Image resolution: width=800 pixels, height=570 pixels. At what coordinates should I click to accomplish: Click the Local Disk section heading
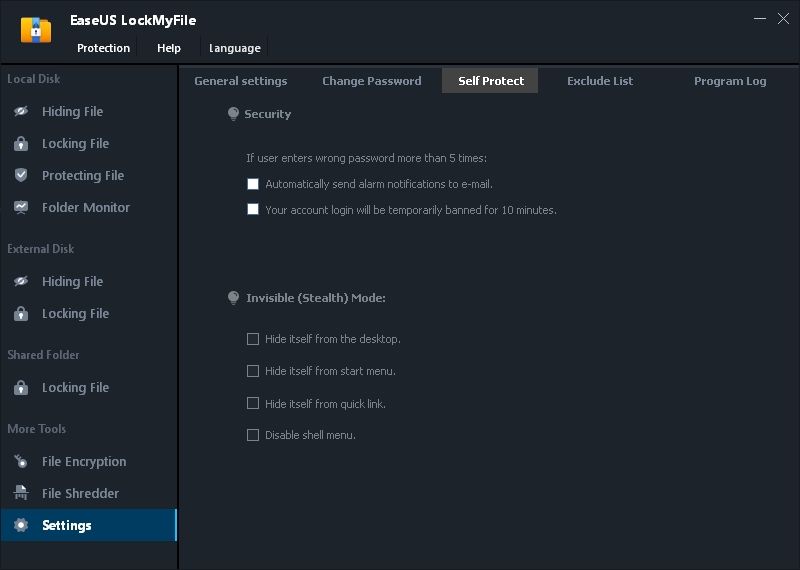tap(34, 79)
